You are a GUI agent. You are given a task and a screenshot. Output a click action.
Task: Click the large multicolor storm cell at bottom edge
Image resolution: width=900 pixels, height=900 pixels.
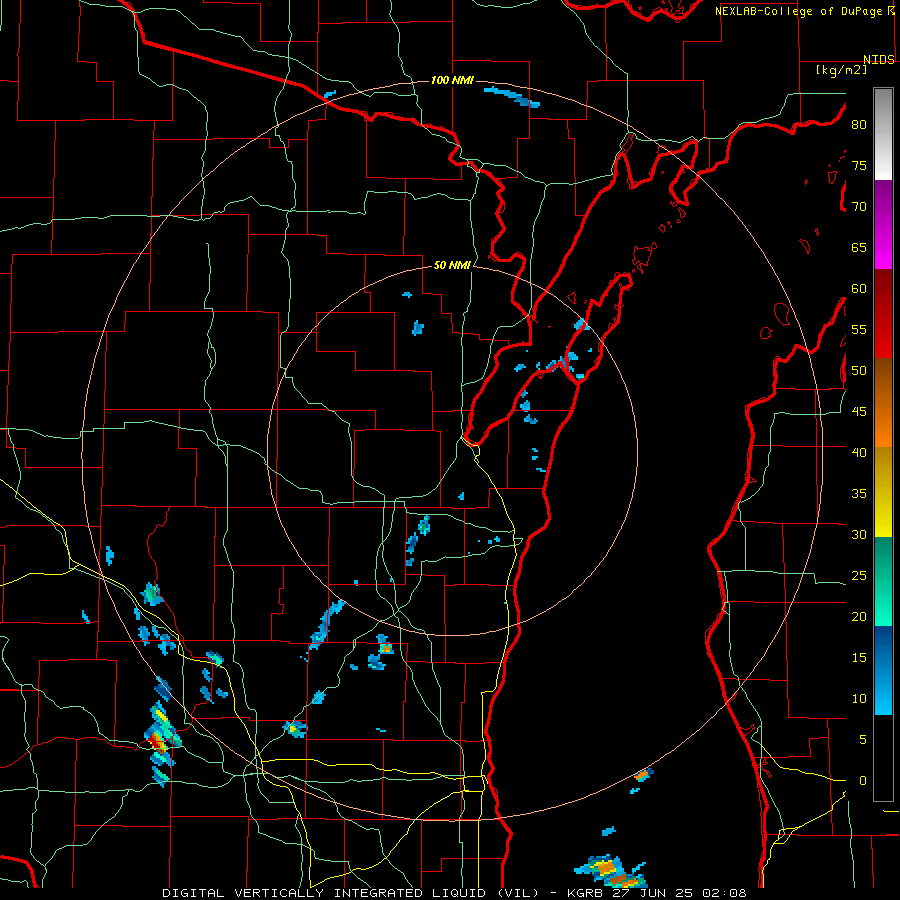point(611,871)
